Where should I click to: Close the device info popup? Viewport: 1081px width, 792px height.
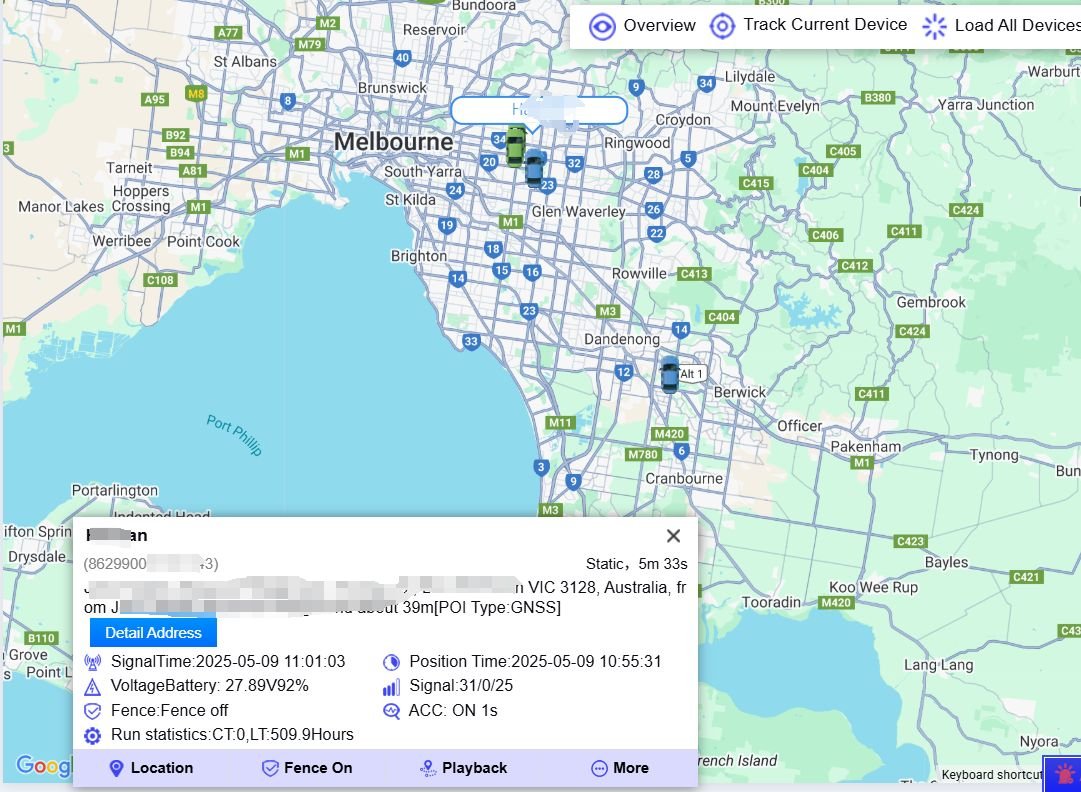pyautogui.click(x=674, y=536)
